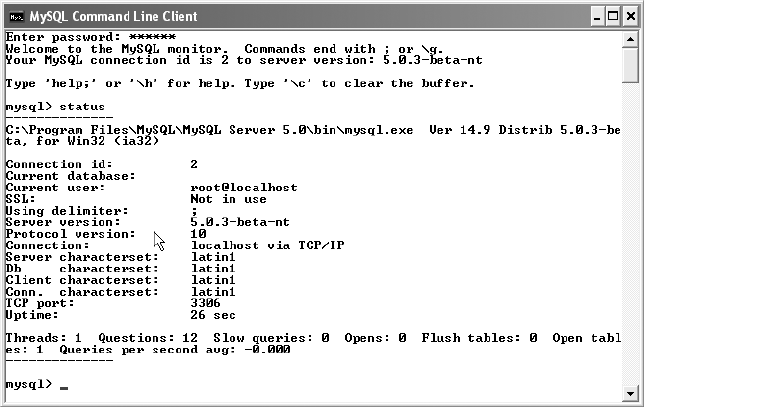The height and width of the screenshot is (407, 765).
Task: Click the Protocol version value 10
Action: pyautogui.click(x=199, y=234)
